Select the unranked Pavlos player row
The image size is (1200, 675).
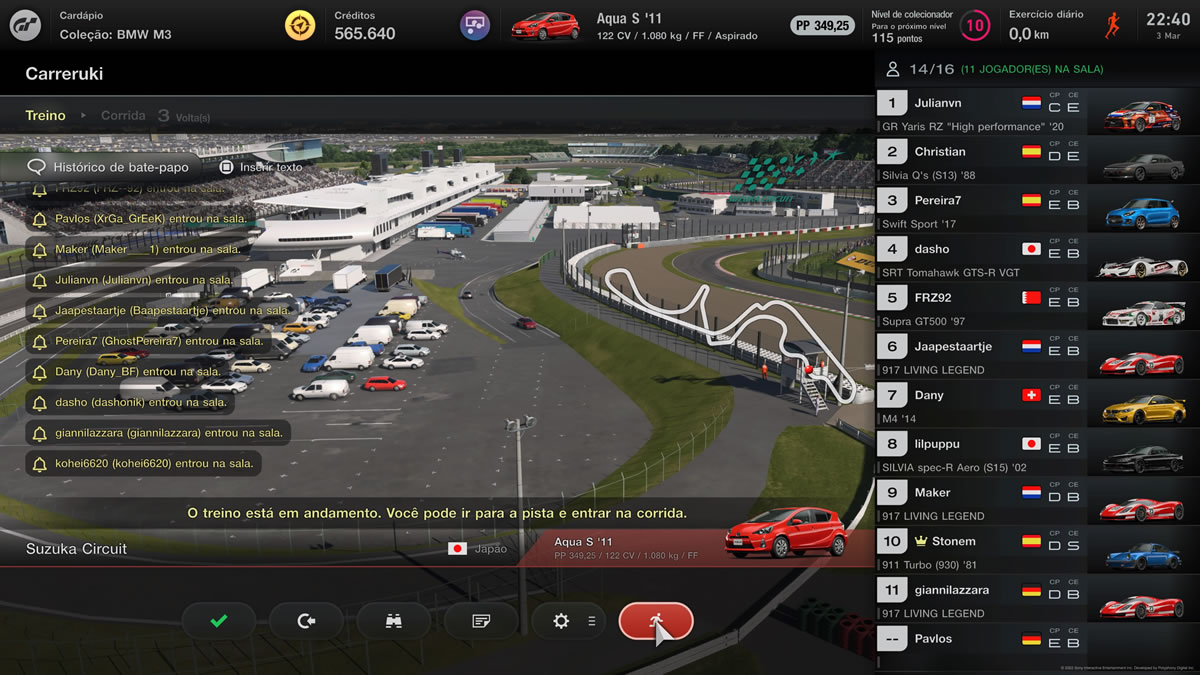pos(1037,648)
